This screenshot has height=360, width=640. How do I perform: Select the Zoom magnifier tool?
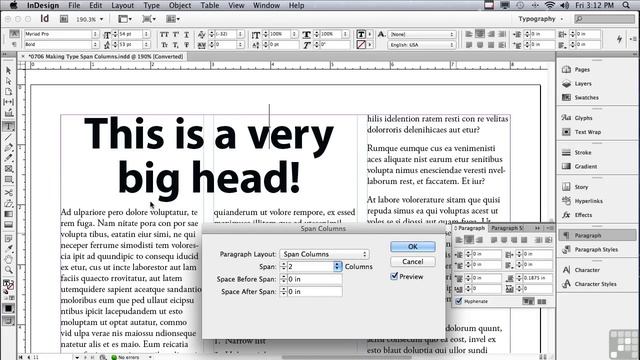[x=9, y=269]
